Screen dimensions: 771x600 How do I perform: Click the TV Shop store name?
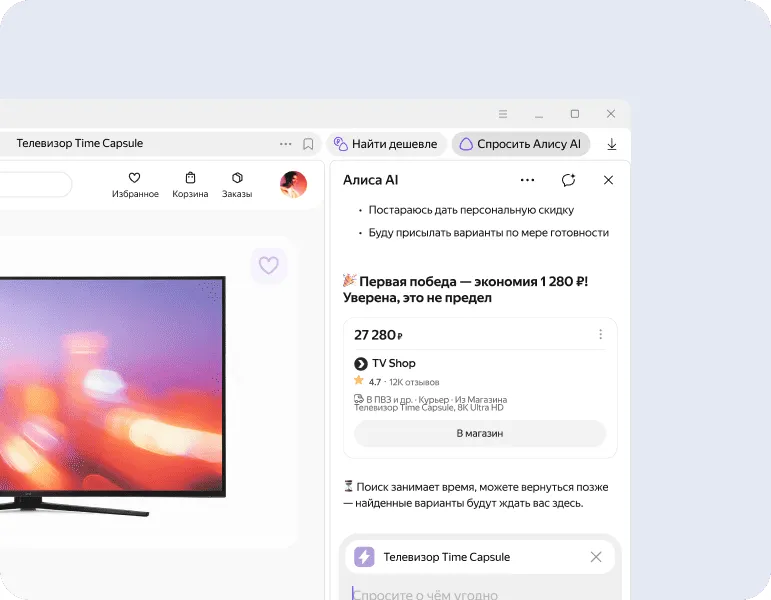(x=394, y=363)
